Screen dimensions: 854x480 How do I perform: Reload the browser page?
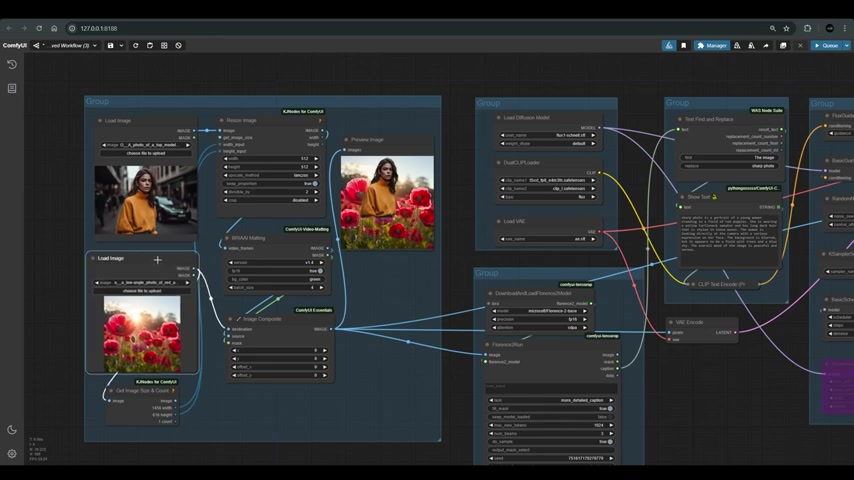39,28
